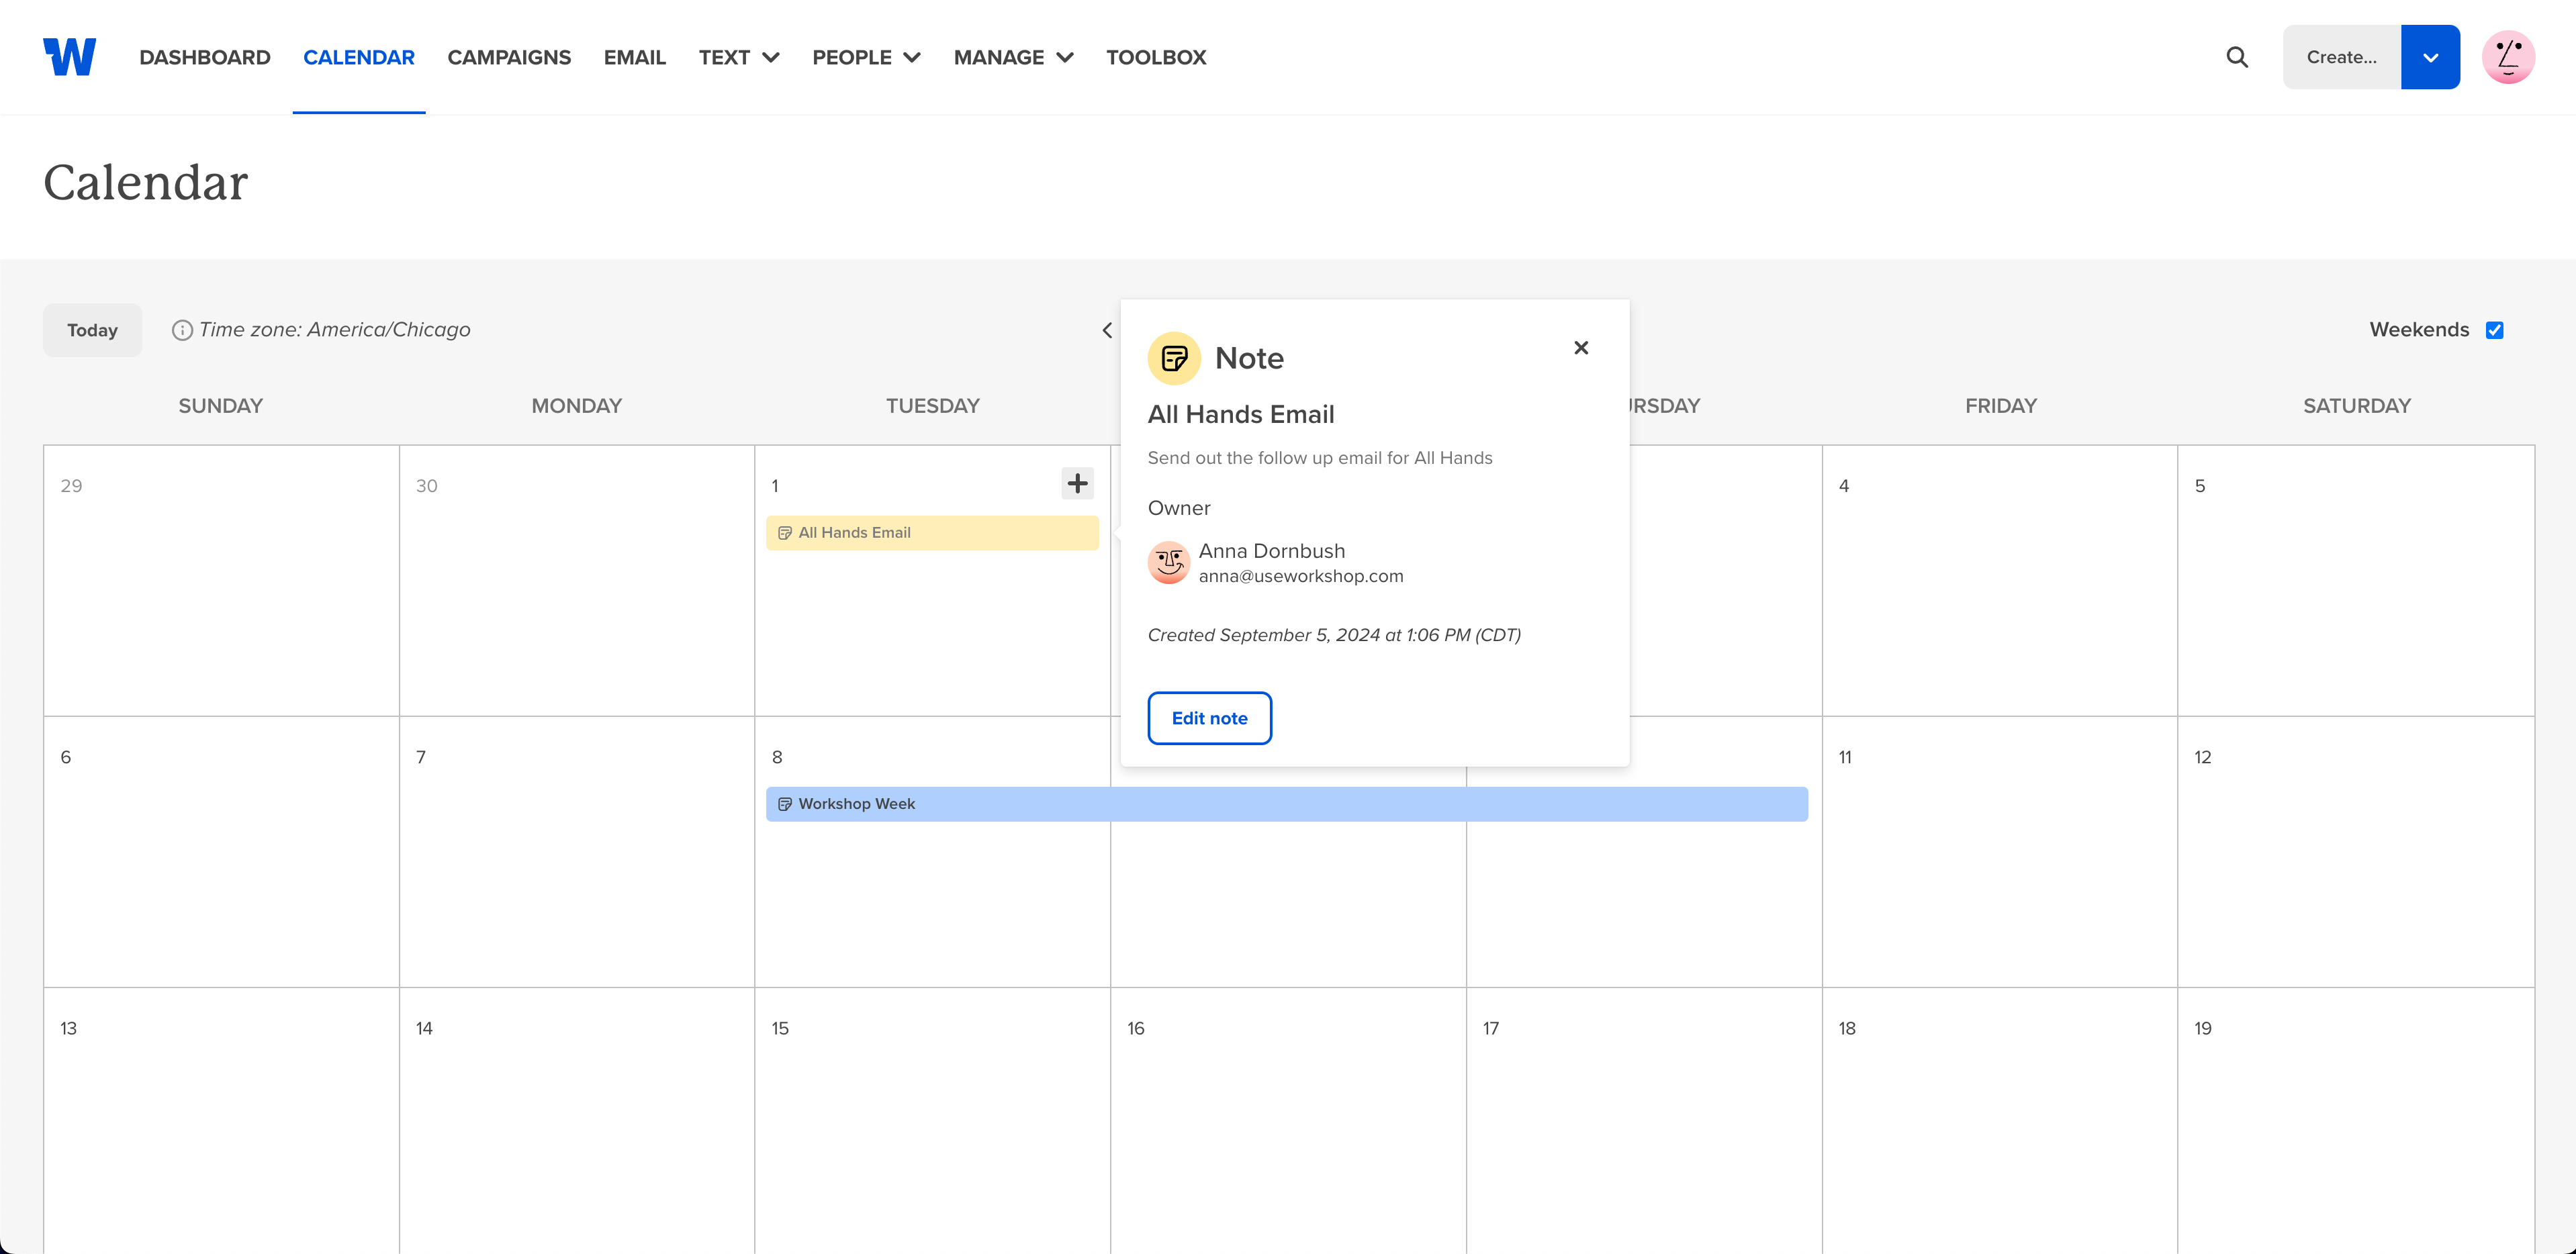Add an event on day 1 with the plus icon
The width and height of the screenshot is (2576, 1254).
tap(1077, 484)
